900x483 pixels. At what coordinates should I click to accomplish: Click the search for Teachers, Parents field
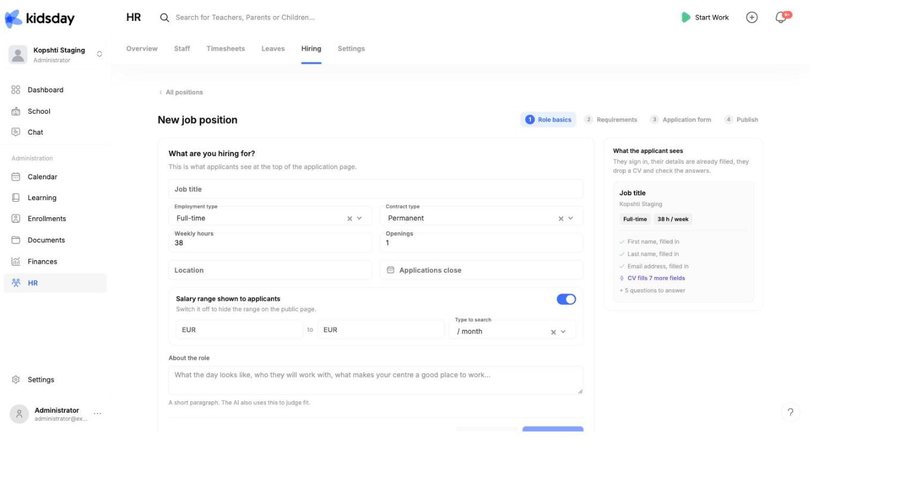pos(245,17)
